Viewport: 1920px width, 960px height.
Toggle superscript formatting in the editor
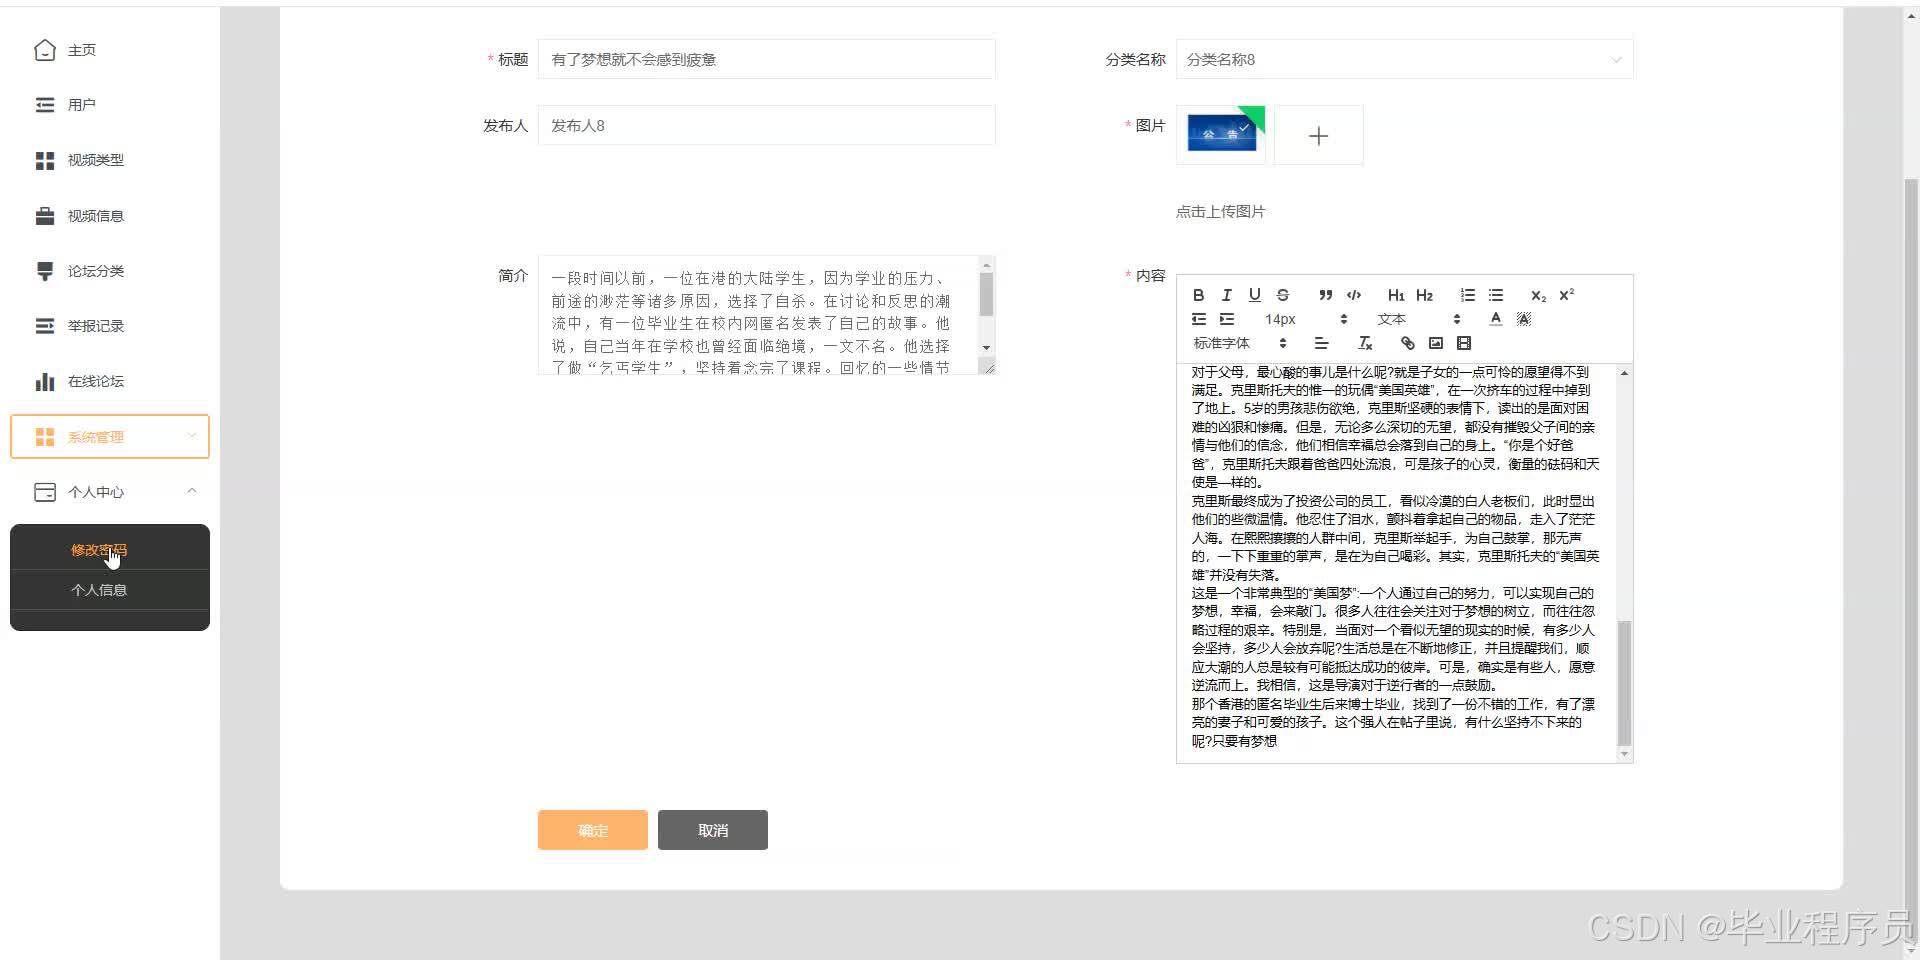[1567, 295]
